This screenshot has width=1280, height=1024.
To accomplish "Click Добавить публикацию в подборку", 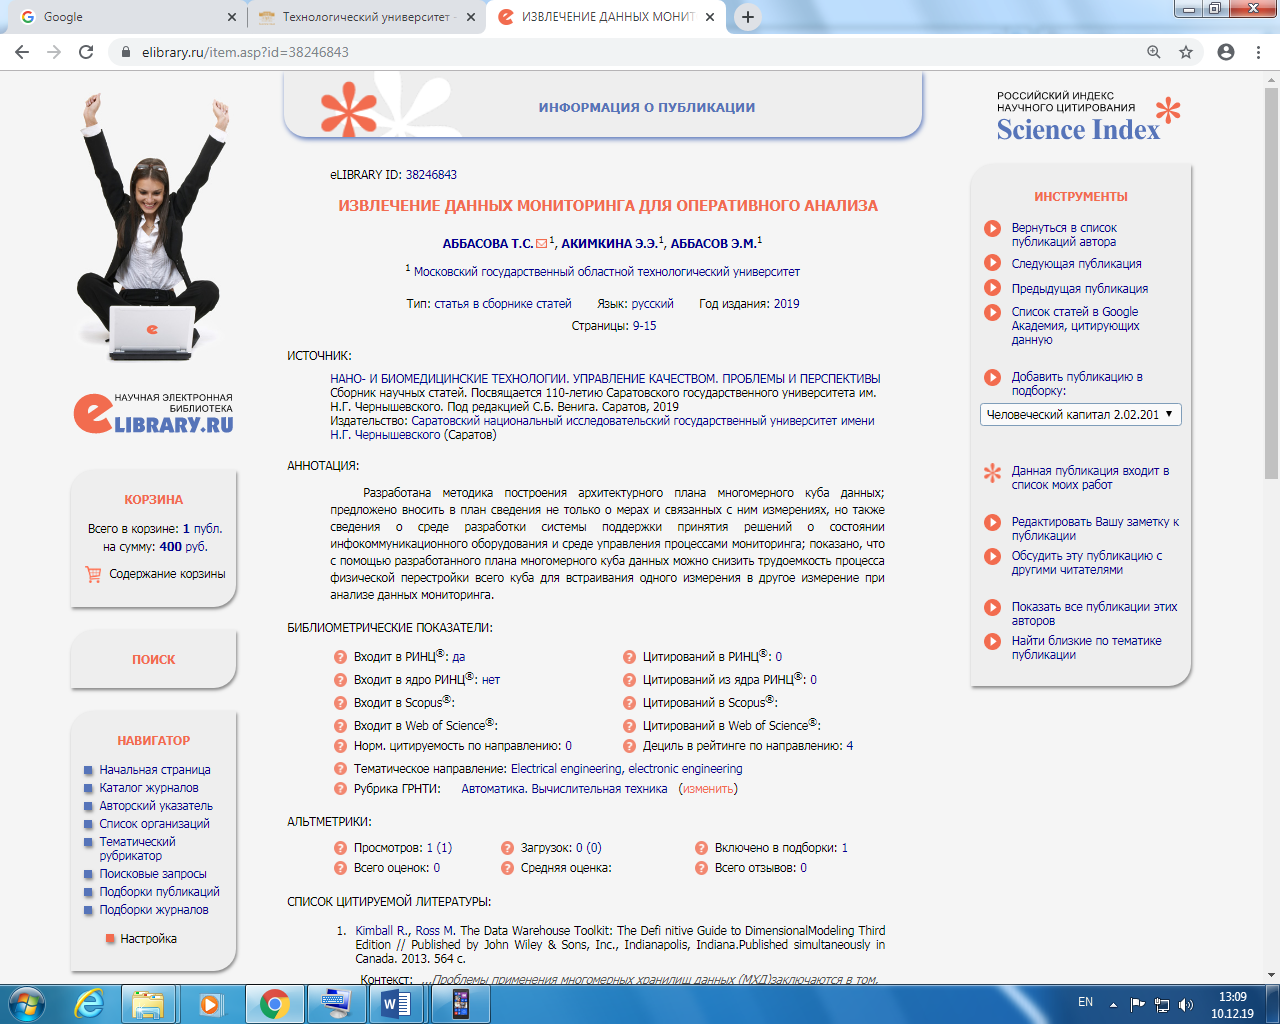I will pyautogui.click(x=1077, y=384).
